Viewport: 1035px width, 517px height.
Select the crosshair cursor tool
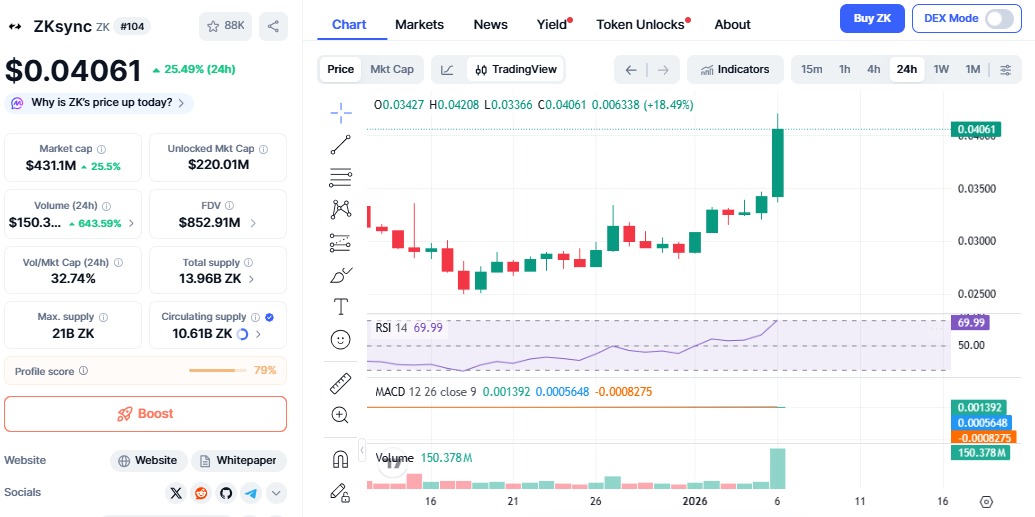click(x=341, y=111)
